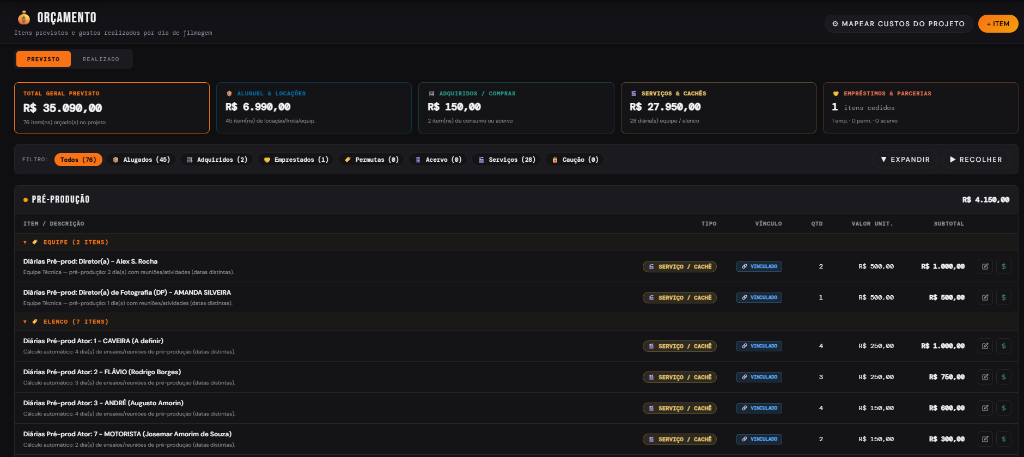Image resolution: width=1024 pixels, height=457 pixels.
Task: Click Serviço / Cachê badge in MOTORISTA row
Action: pyautogui.click(x=679, y=439)
